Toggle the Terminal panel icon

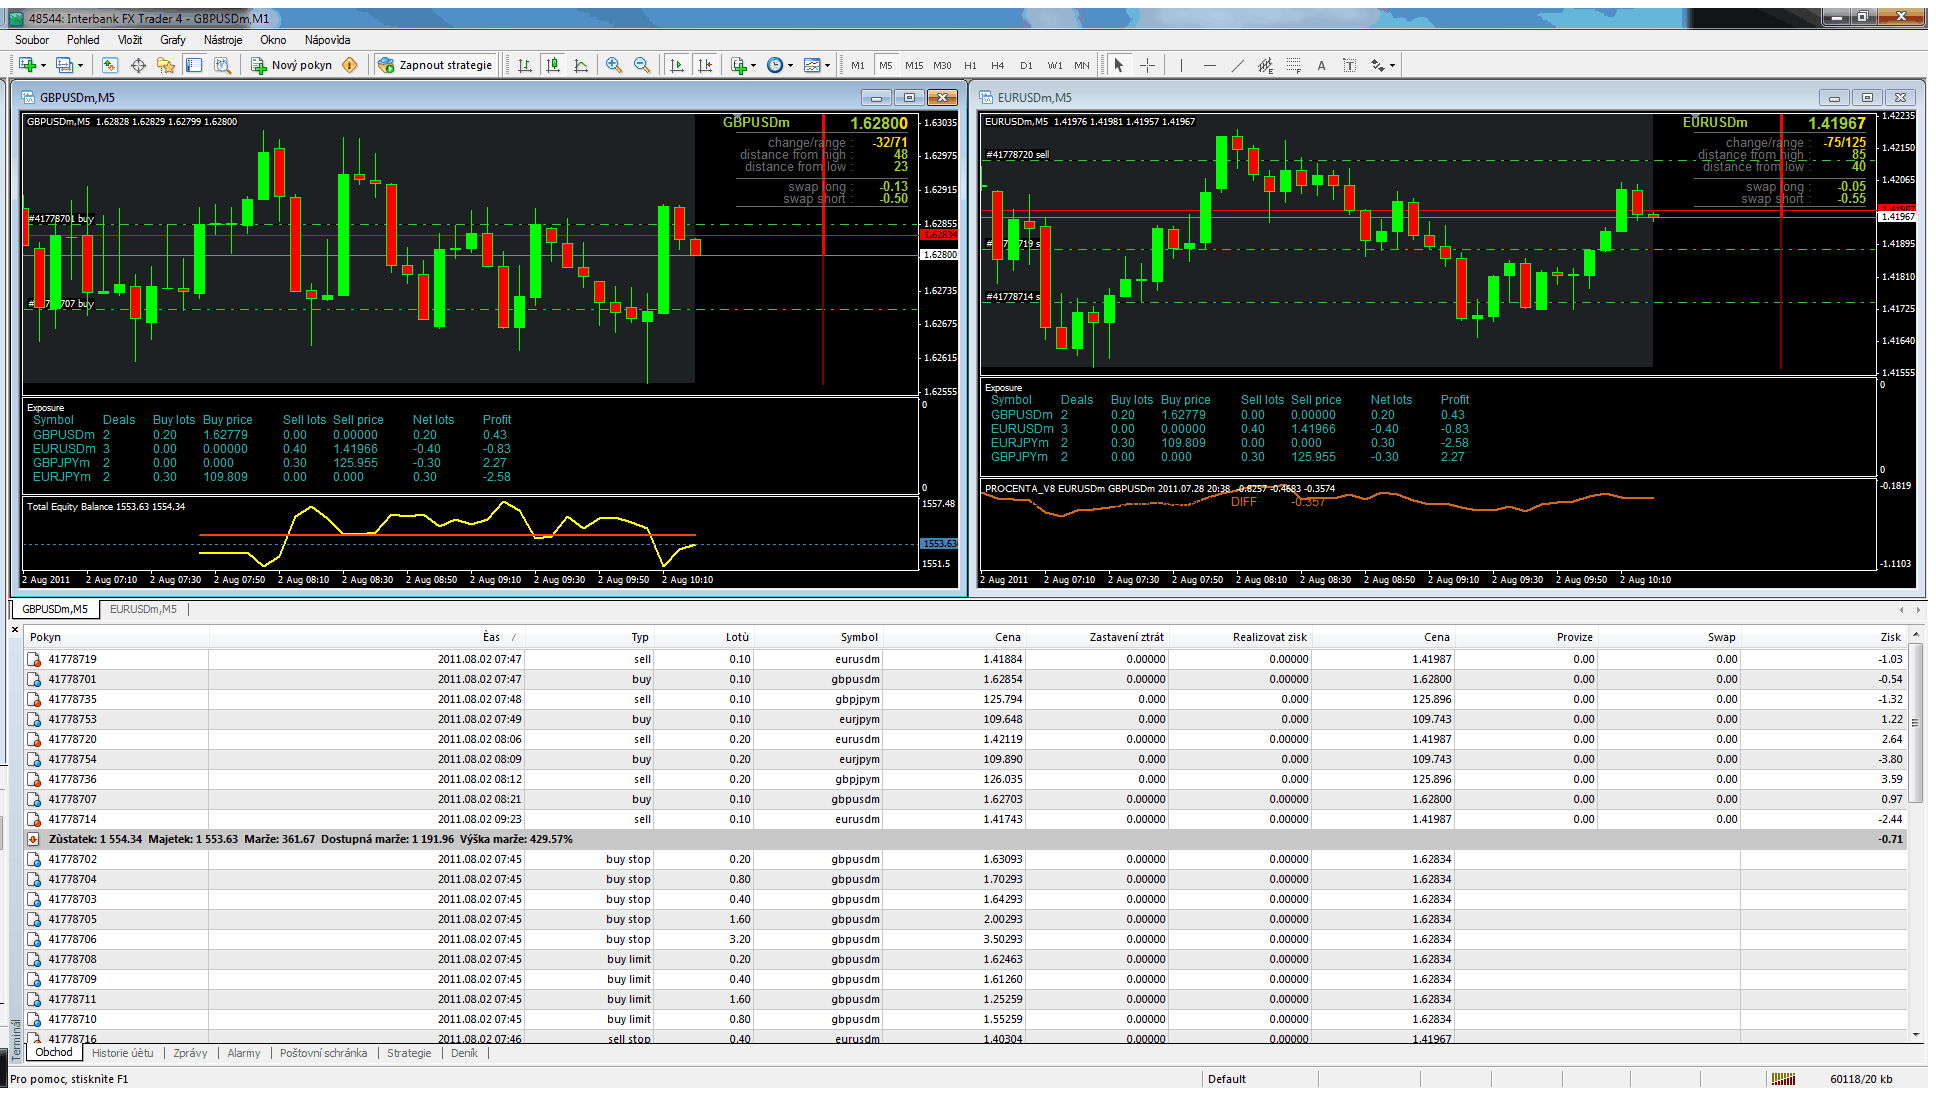194,65
